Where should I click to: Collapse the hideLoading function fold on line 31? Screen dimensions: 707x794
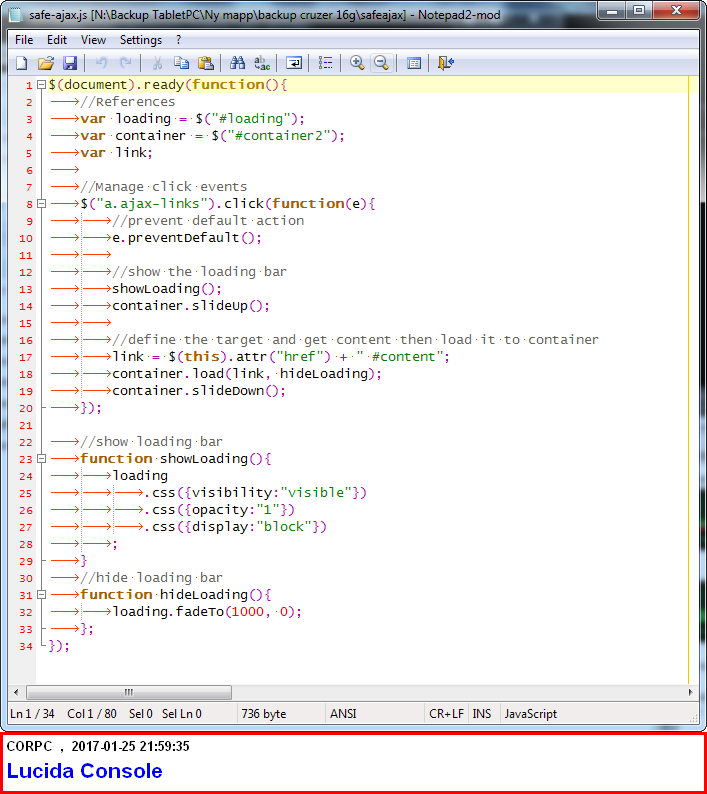41,595
